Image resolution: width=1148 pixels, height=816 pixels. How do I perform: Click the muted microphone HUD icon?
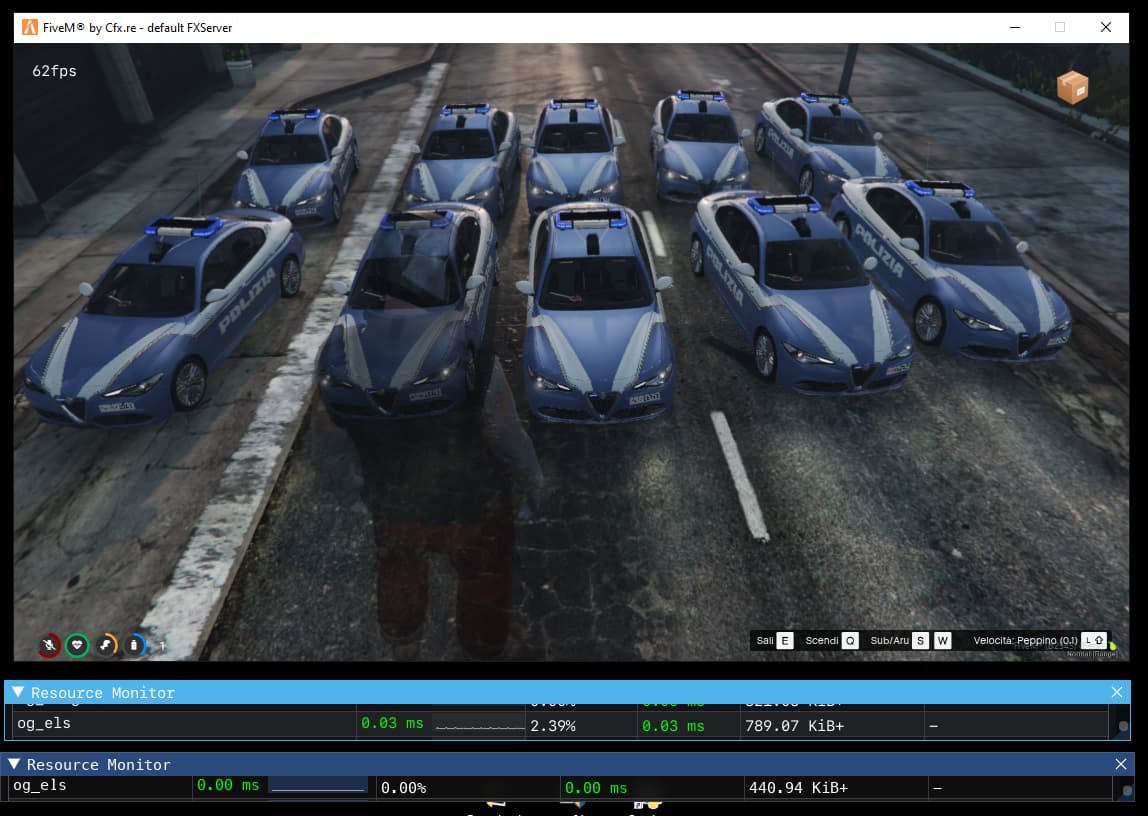49,645
